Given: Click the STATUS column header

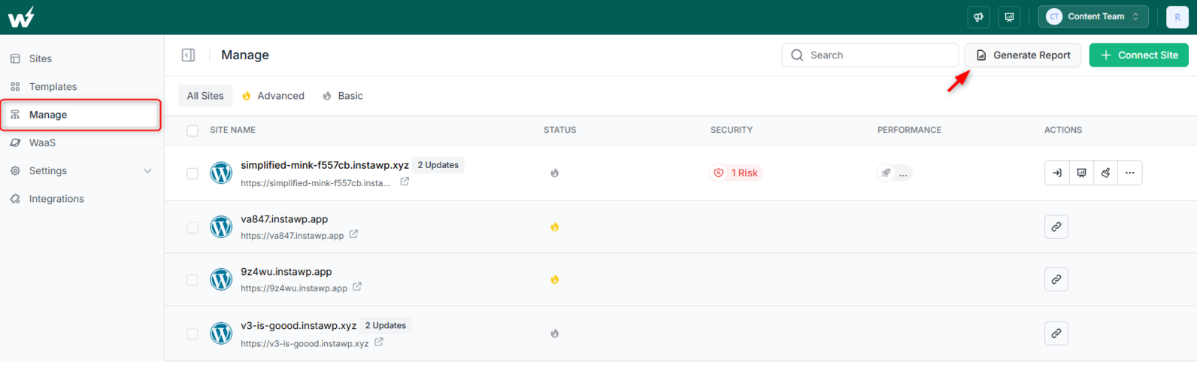Looking at the screenshot, I should [560, 130].
